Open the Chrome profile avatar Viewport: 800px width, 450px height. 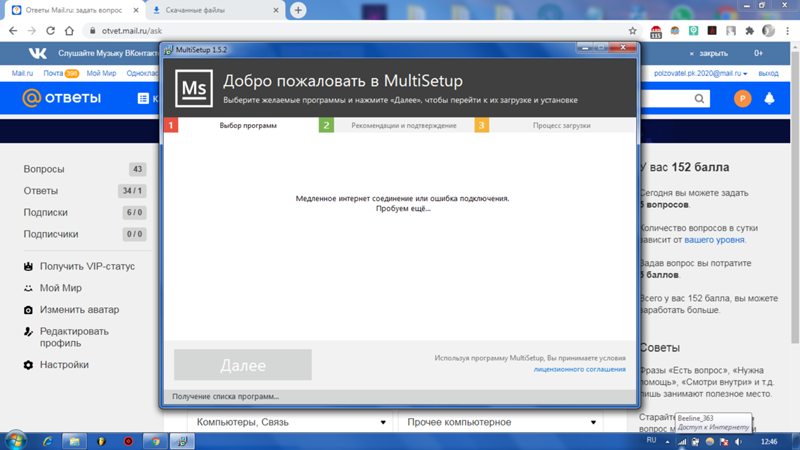click(768, 31)
